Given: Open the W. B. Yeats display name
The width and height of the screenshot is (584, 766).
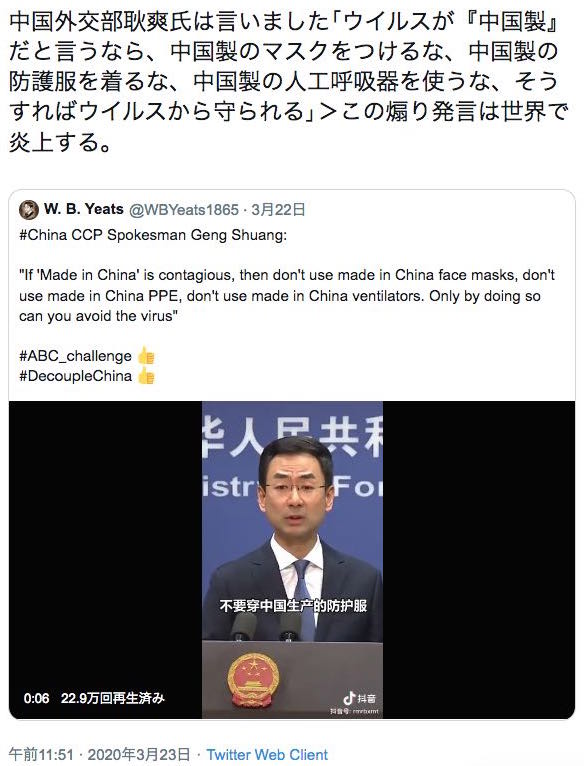Looking at the screenshot, I should click(84, 209).
